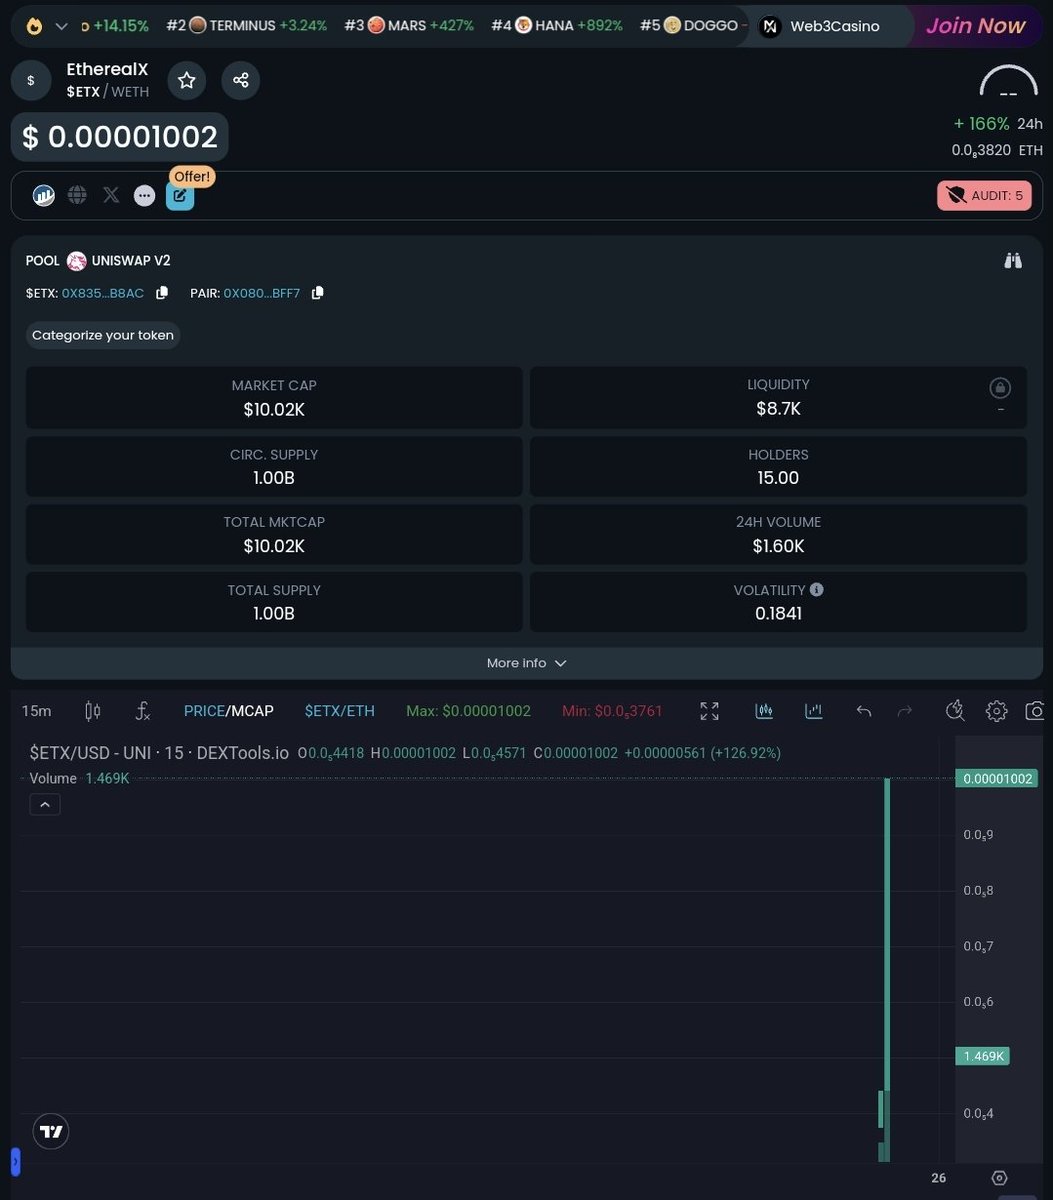Open the #2 TERMINUS trending token
1053x1200 pixels.
click(x=247, y=26)
